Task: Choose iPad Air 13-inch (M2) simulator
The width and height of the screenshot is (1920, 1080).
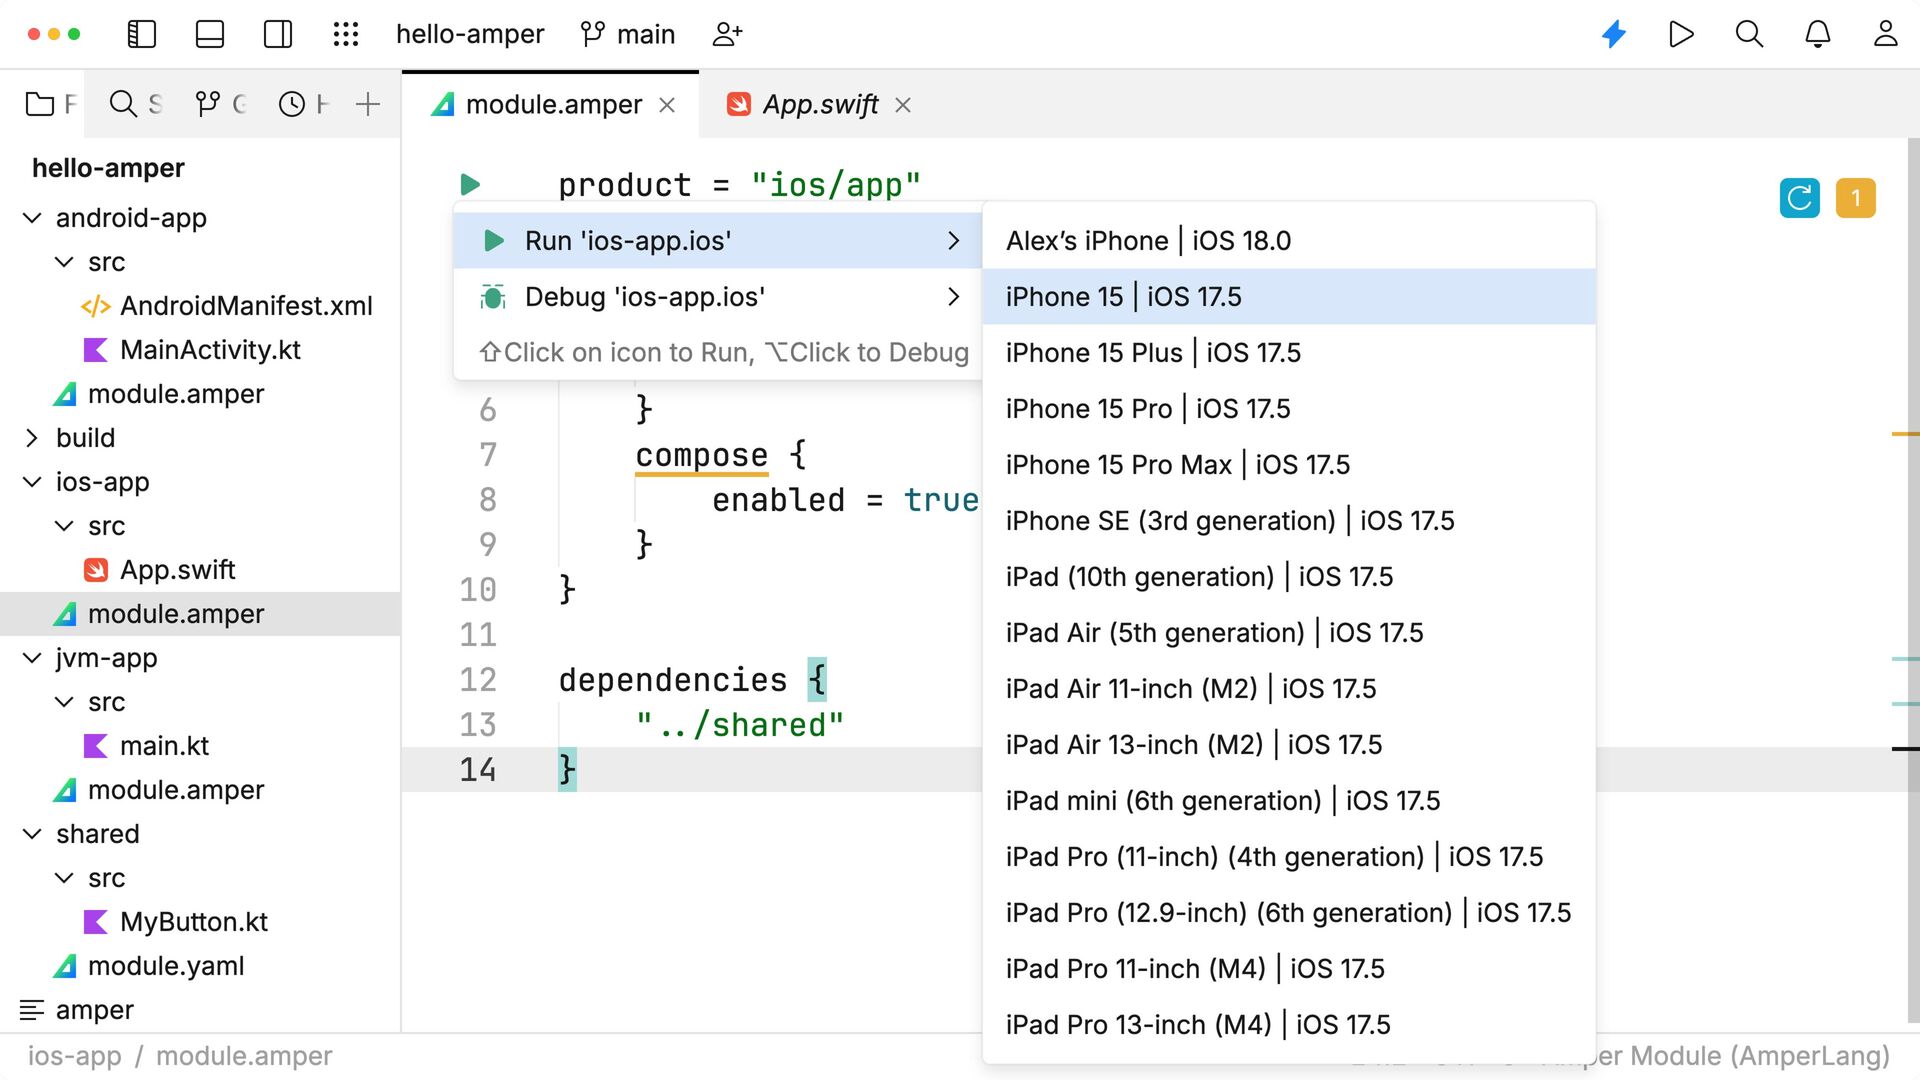Action: tap(1289, 745)
